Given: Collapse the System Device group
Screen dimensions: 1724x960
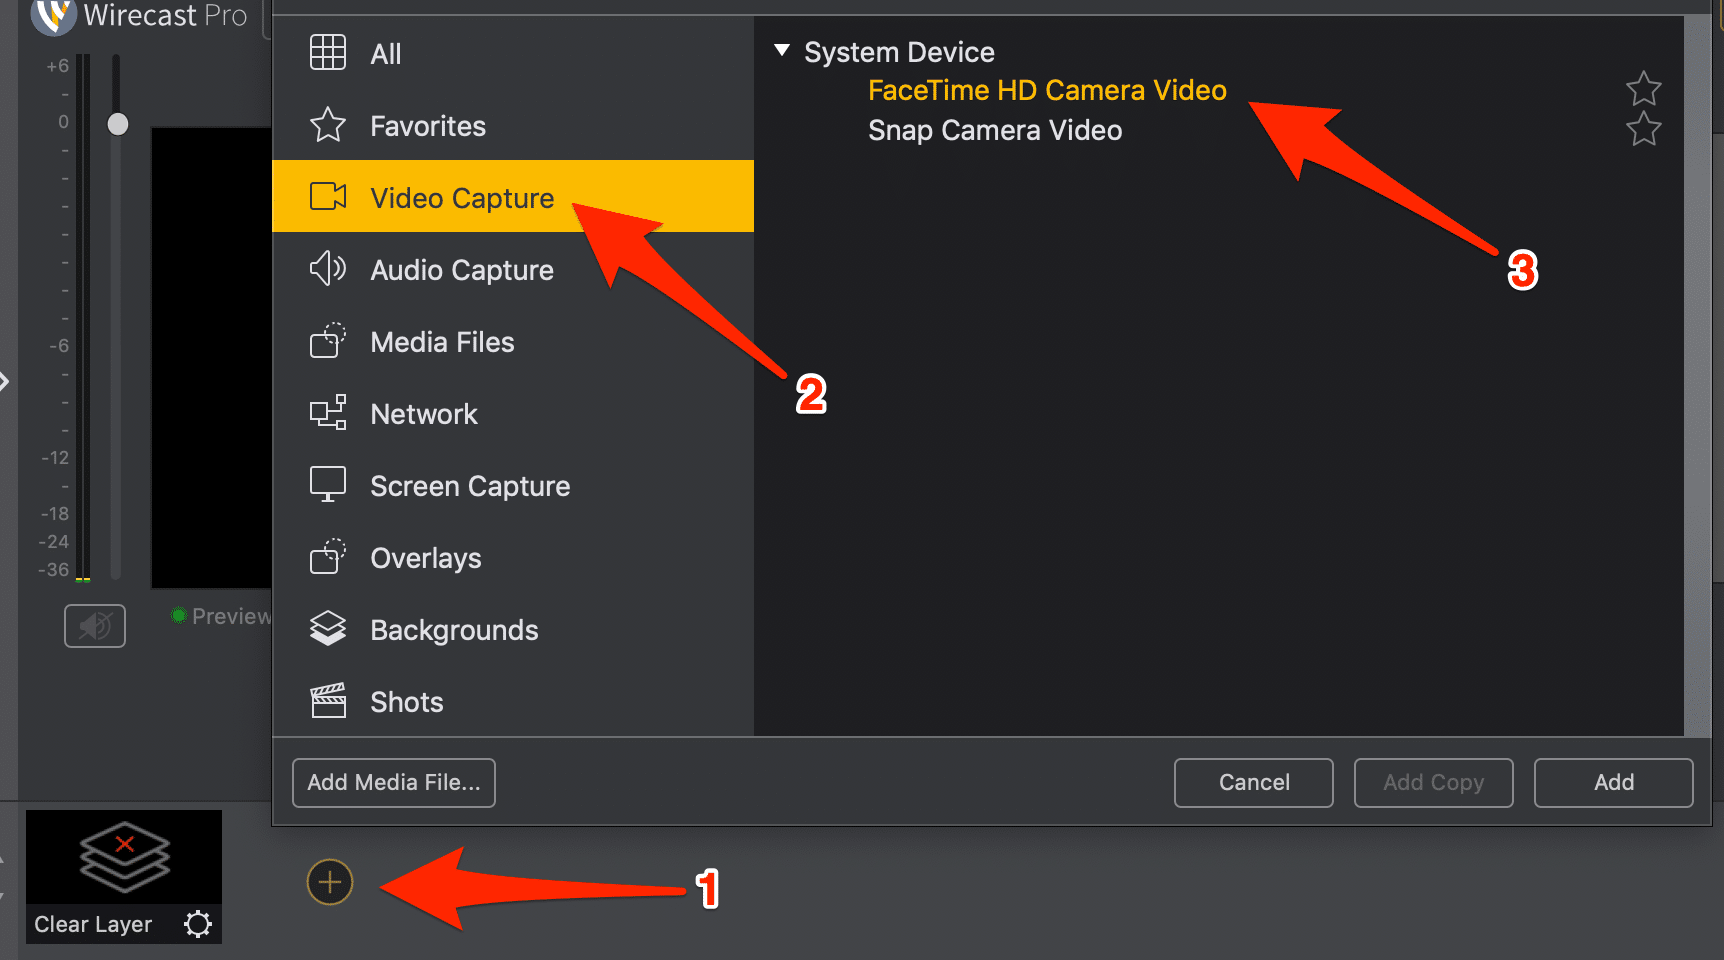Looking at the screenshot, I should [782, 50].
